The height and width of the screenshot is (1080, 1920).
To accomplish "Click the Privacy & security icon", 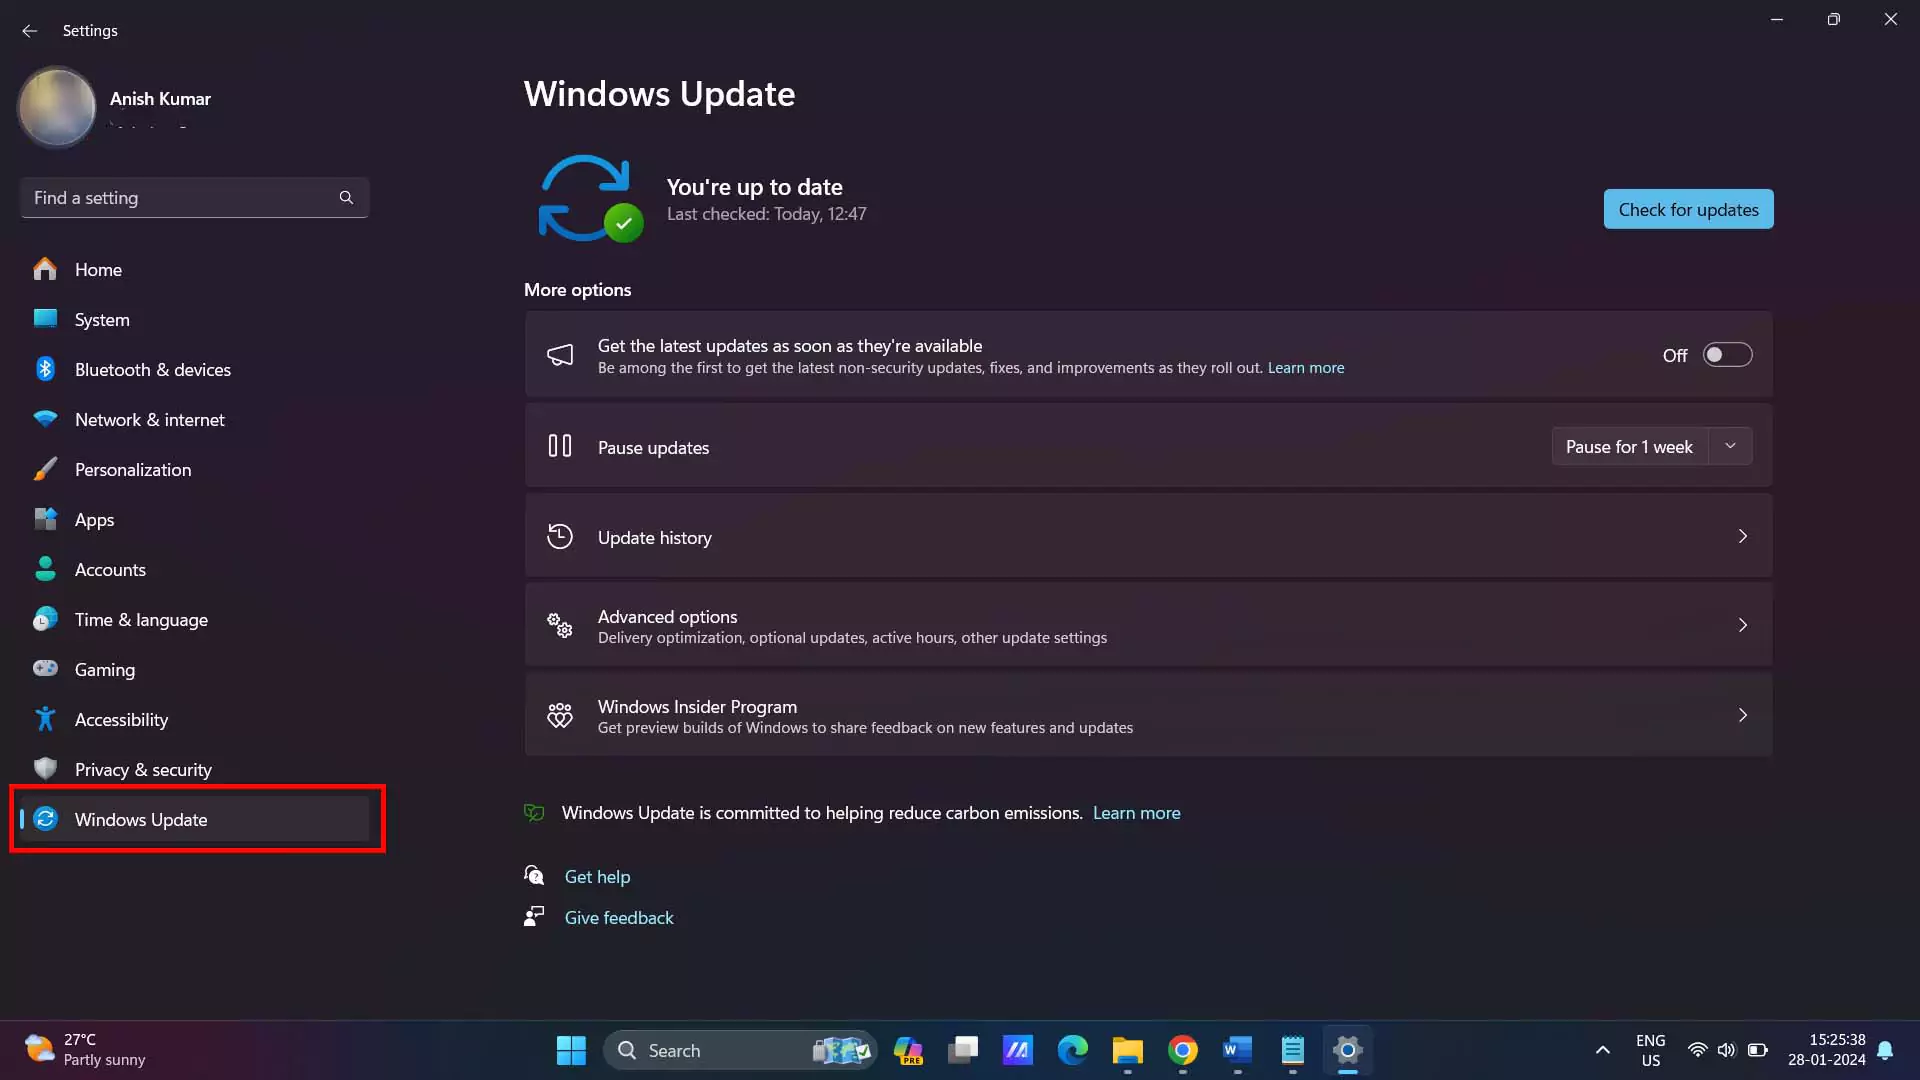I will [x=46, y=769].
